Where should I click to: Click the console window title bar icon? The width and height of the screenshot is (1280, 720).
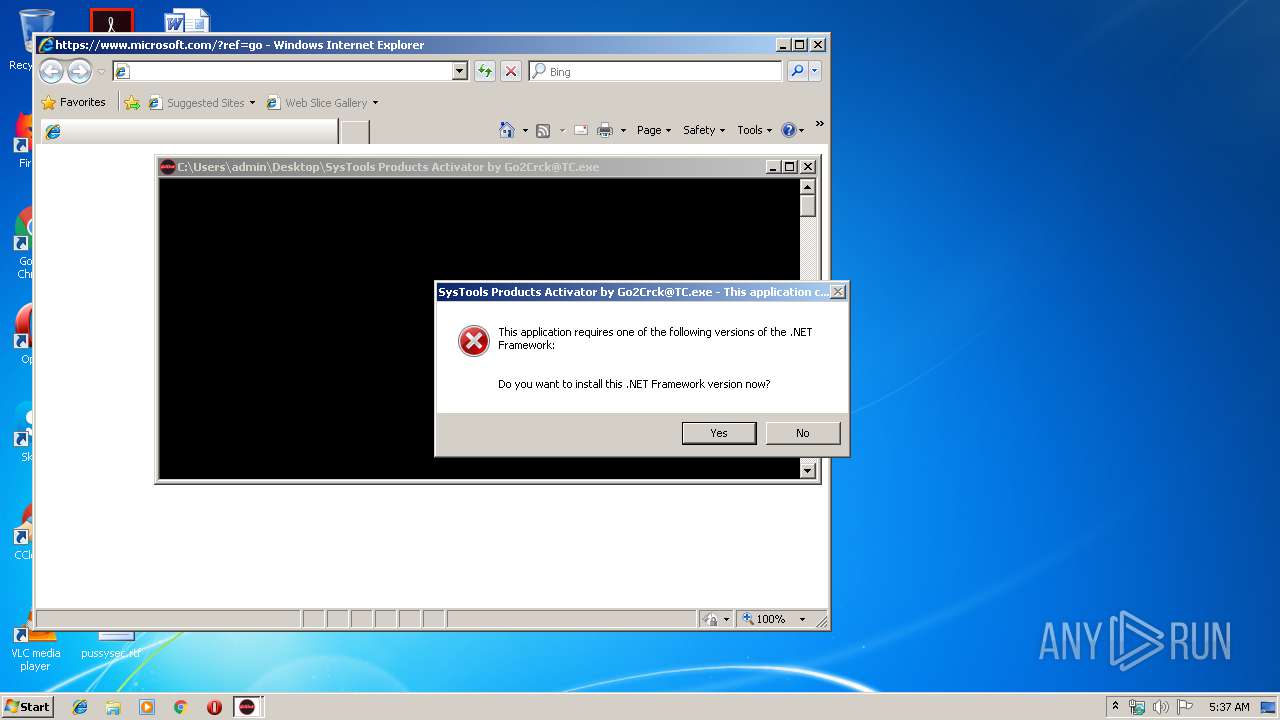(x=167, y=167)
